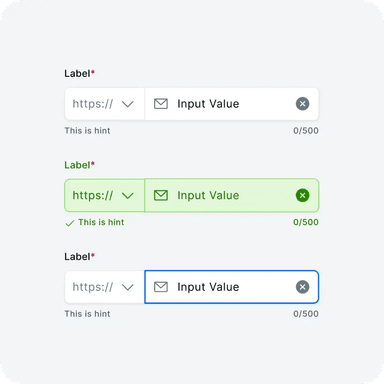The image size is (384, 384).
Task: Clear the top input with the gray X icon
Action: click(x=302, y=104)
